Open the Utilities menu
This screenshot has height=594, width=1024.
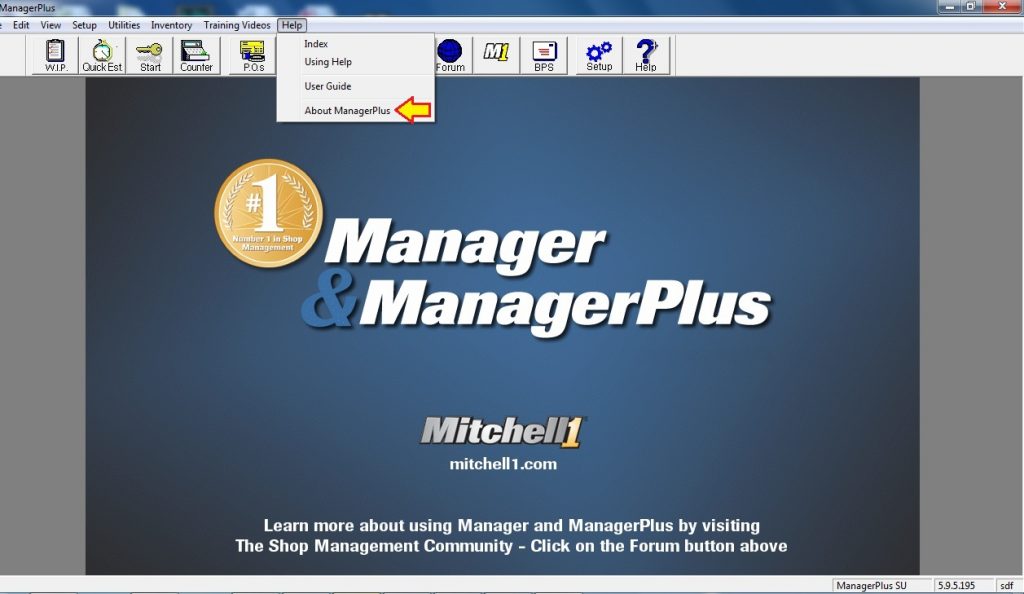pos(124,25)
